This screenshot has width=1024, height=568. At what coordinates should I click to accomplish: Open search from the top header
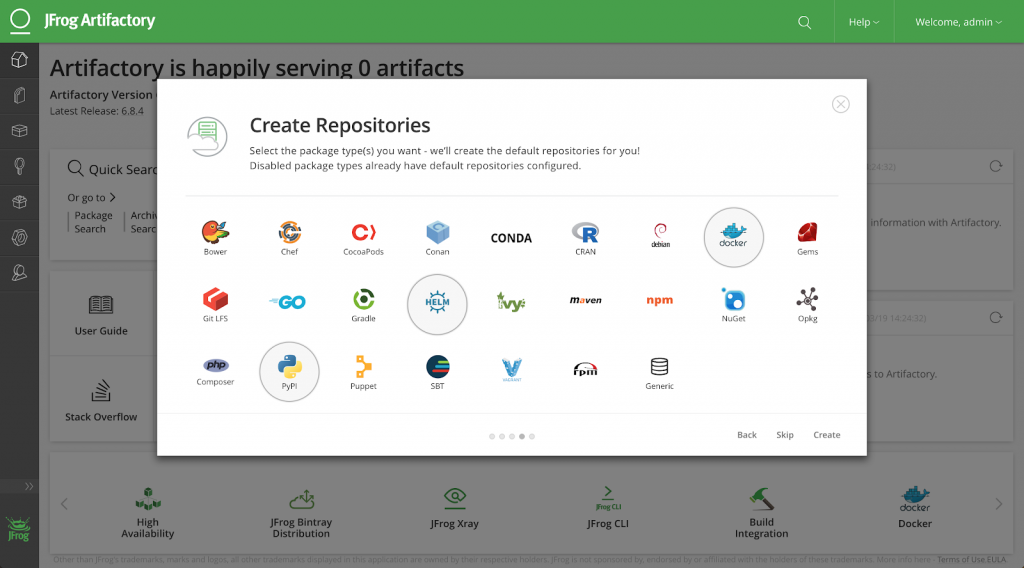coord(805,22)
